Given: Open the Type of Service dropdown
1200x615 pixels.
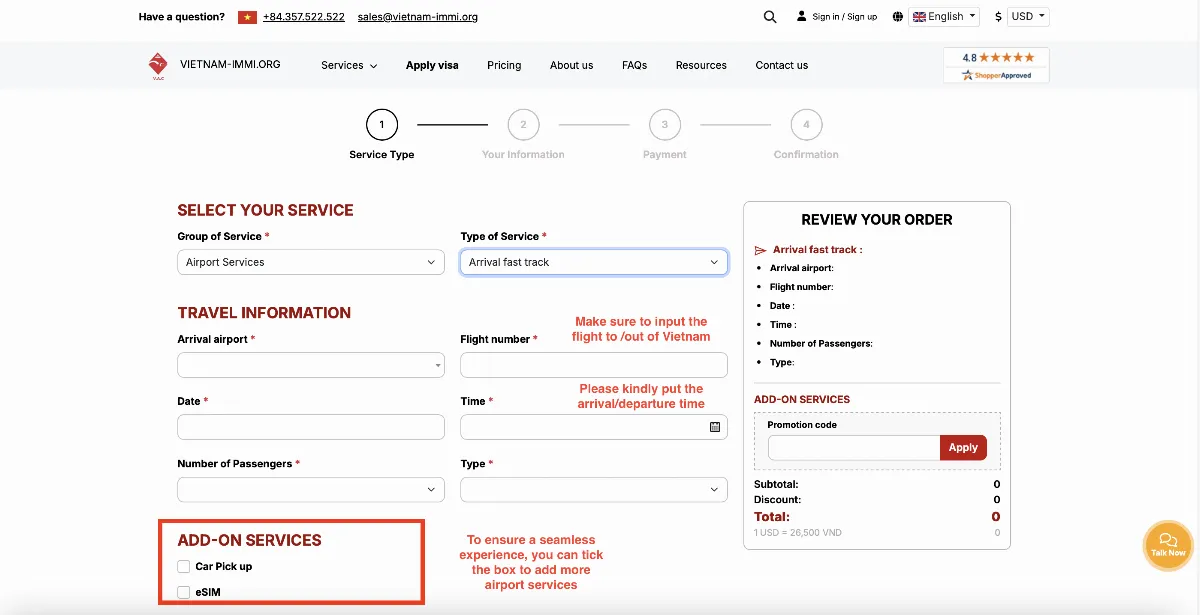Looking at the screenshot, I should pyautogui.click(x=594, y=262).
